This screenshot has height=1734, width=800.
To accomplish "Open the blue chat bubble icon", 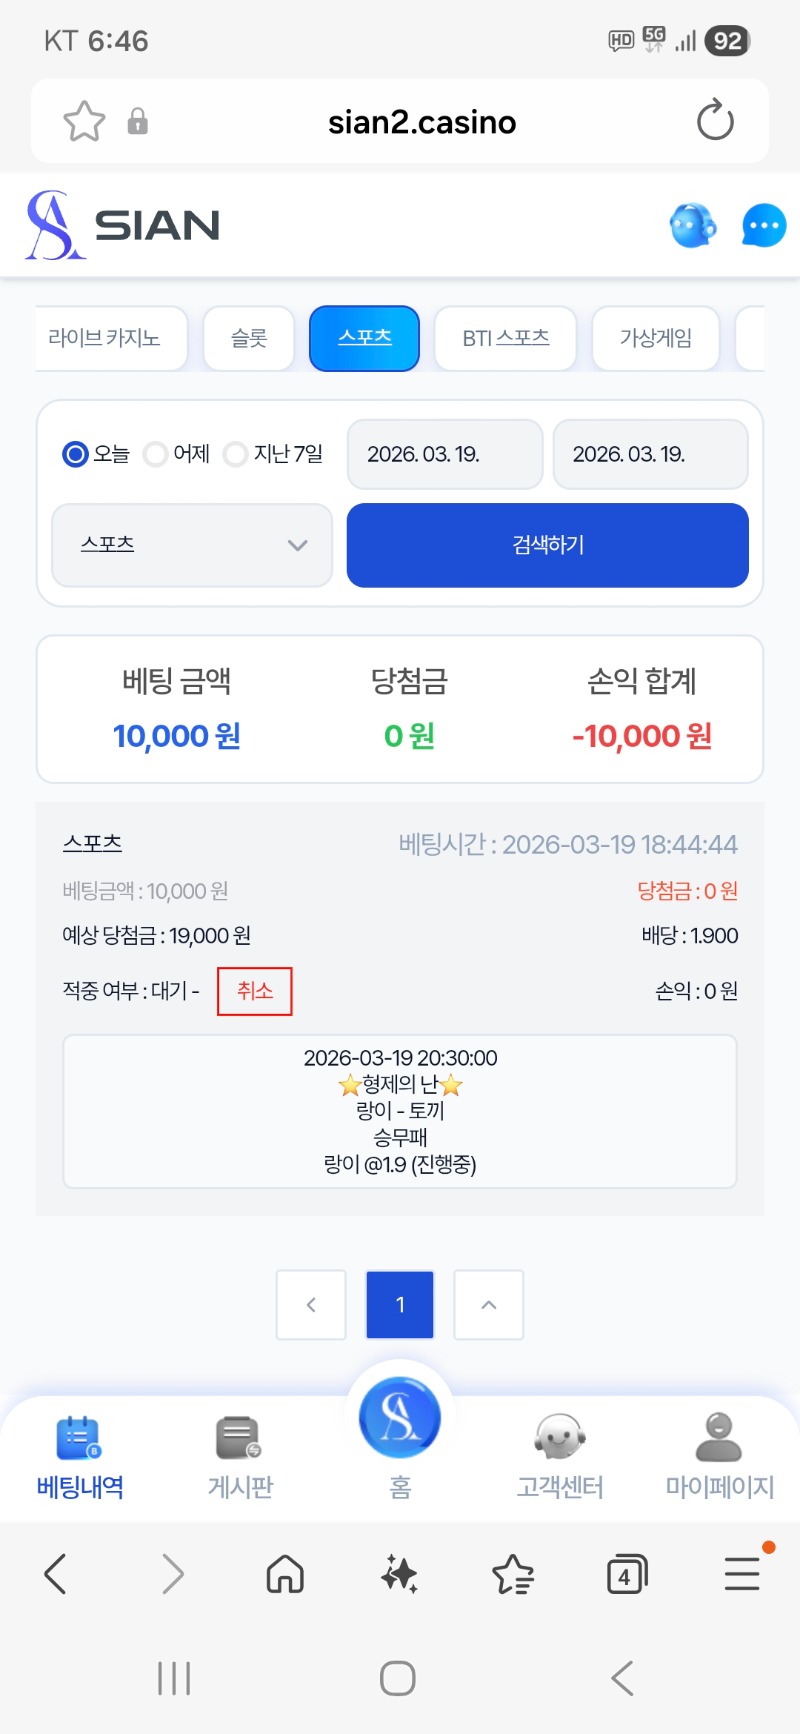I will tap(764, 226).
